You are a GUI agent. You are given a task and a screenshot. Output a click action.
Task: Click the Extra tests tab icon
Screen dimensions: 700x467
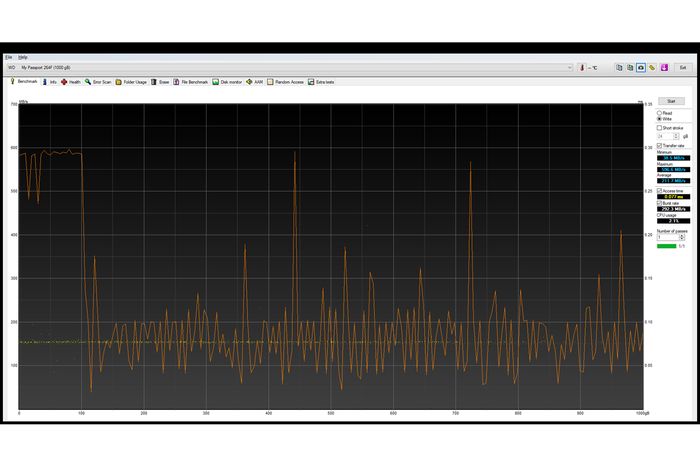click(311, 82)
